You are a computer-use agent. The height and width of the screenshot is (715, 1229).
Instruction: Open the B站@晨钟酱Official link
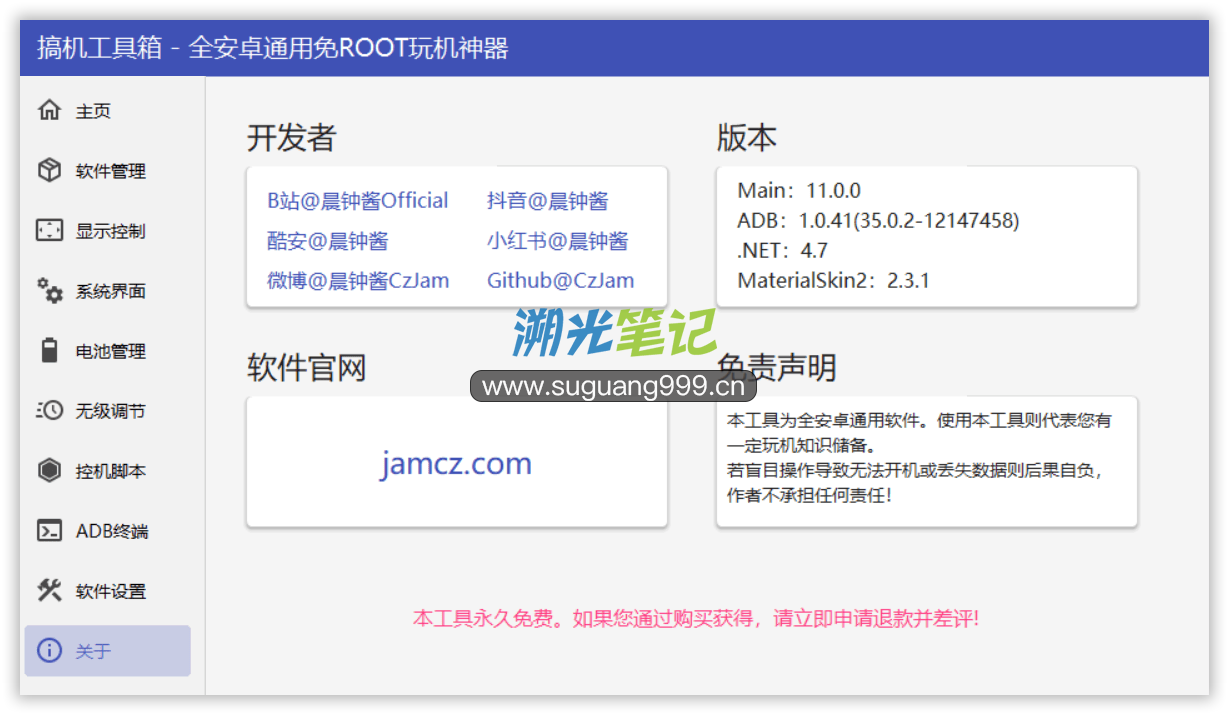tap(357, 201)
